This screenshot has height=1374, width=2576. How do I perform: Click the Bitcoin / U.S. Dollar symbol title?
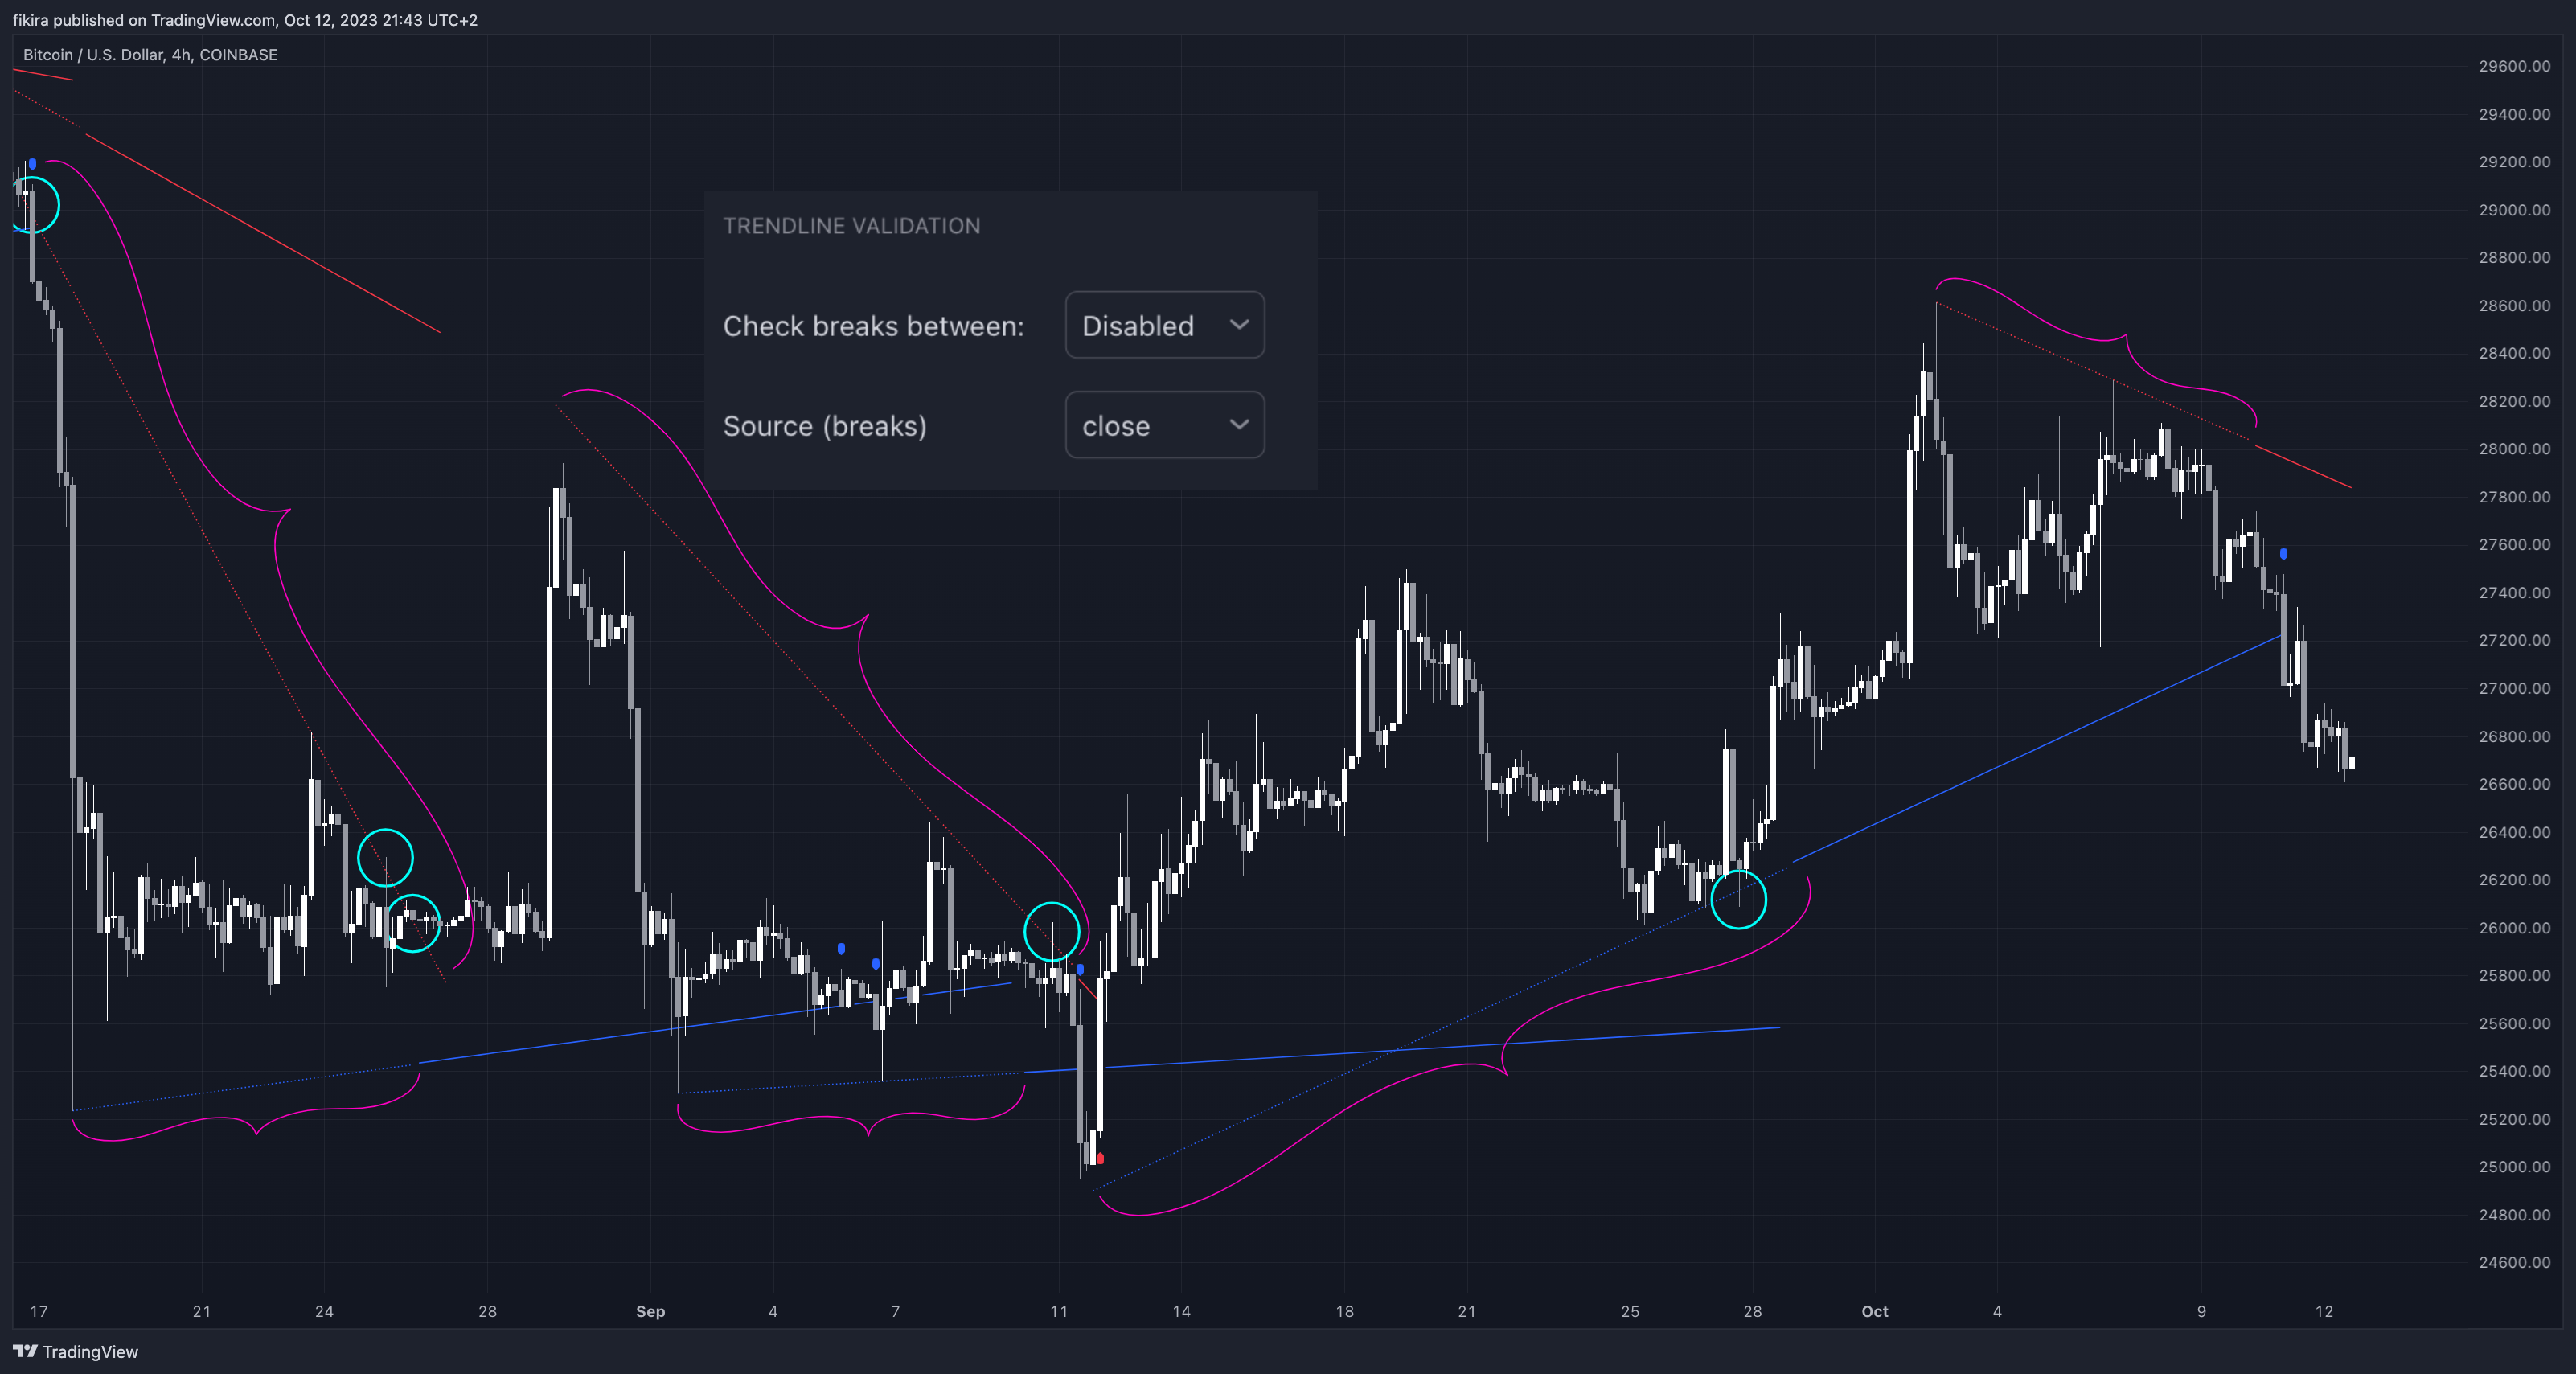150,55
